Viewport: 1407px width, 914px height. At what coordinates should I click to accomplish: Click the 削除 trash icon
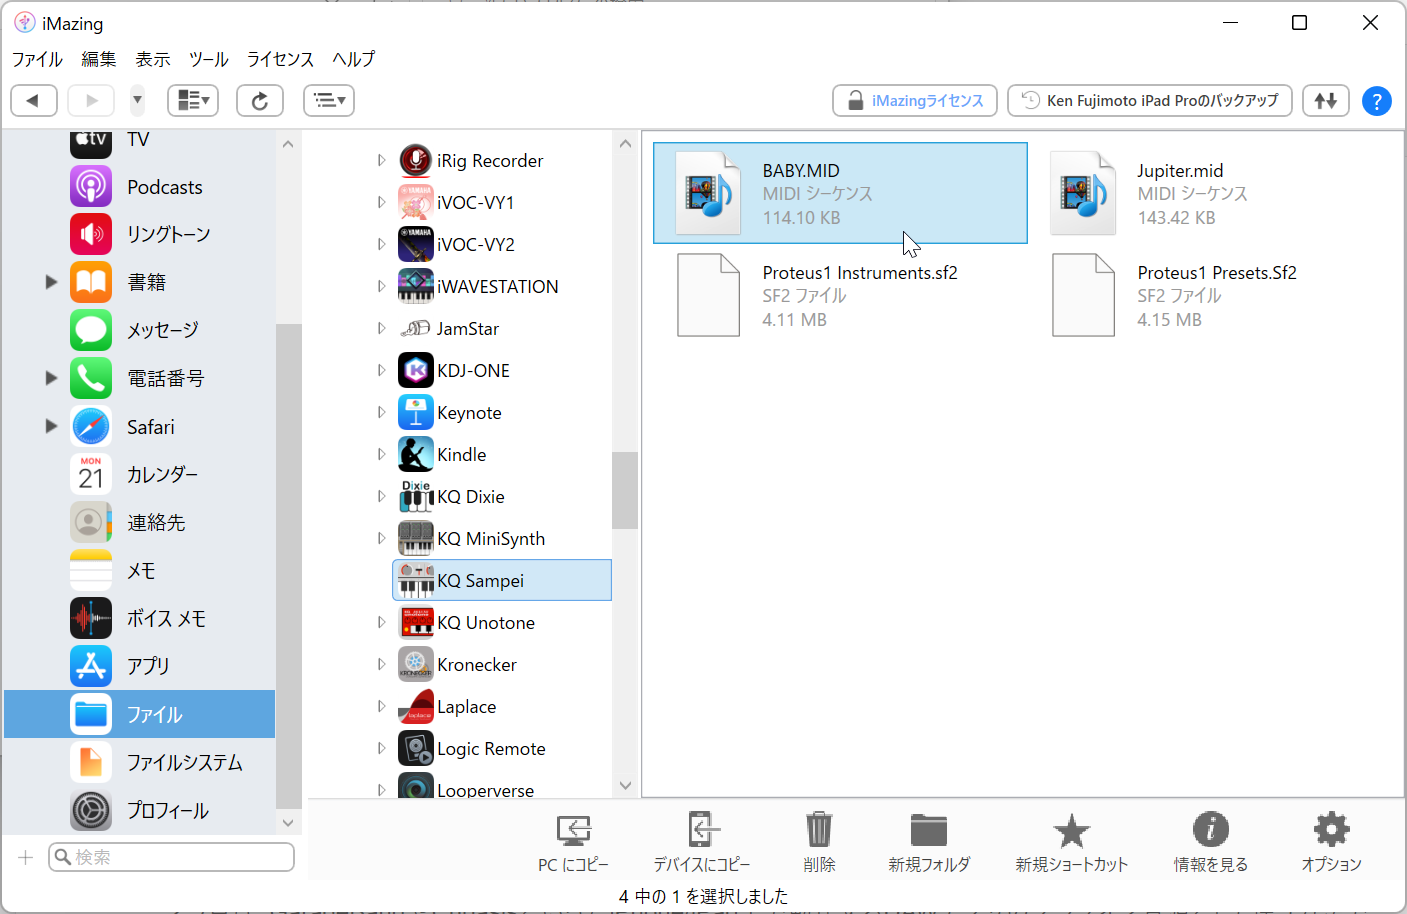(819, 830)
